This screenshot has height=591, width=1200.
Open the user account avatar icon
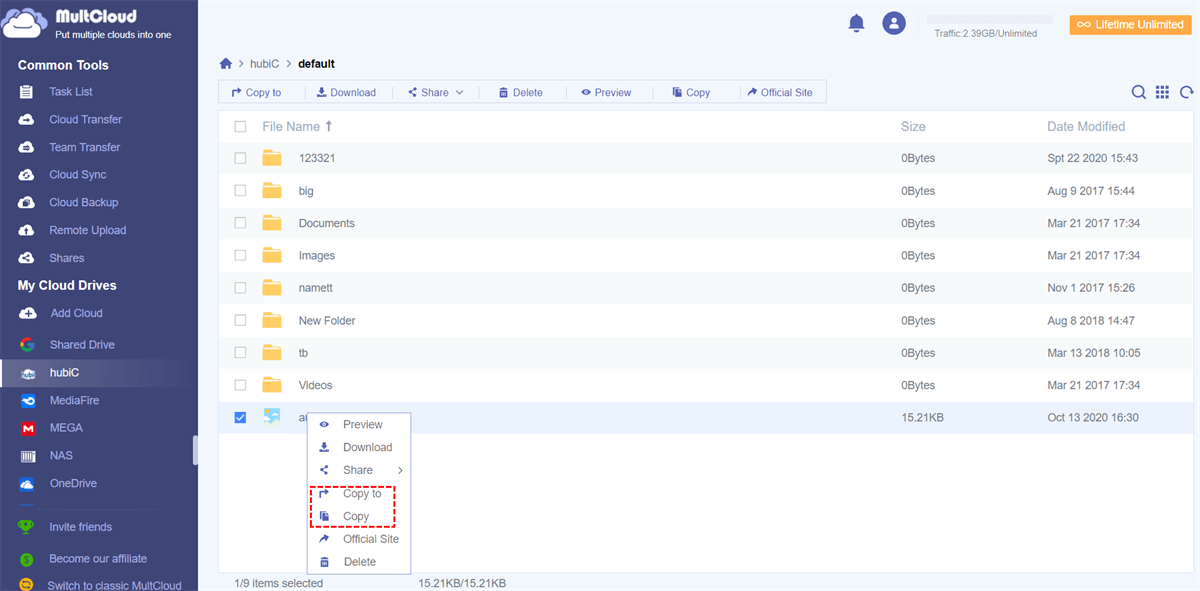(894, 23)
